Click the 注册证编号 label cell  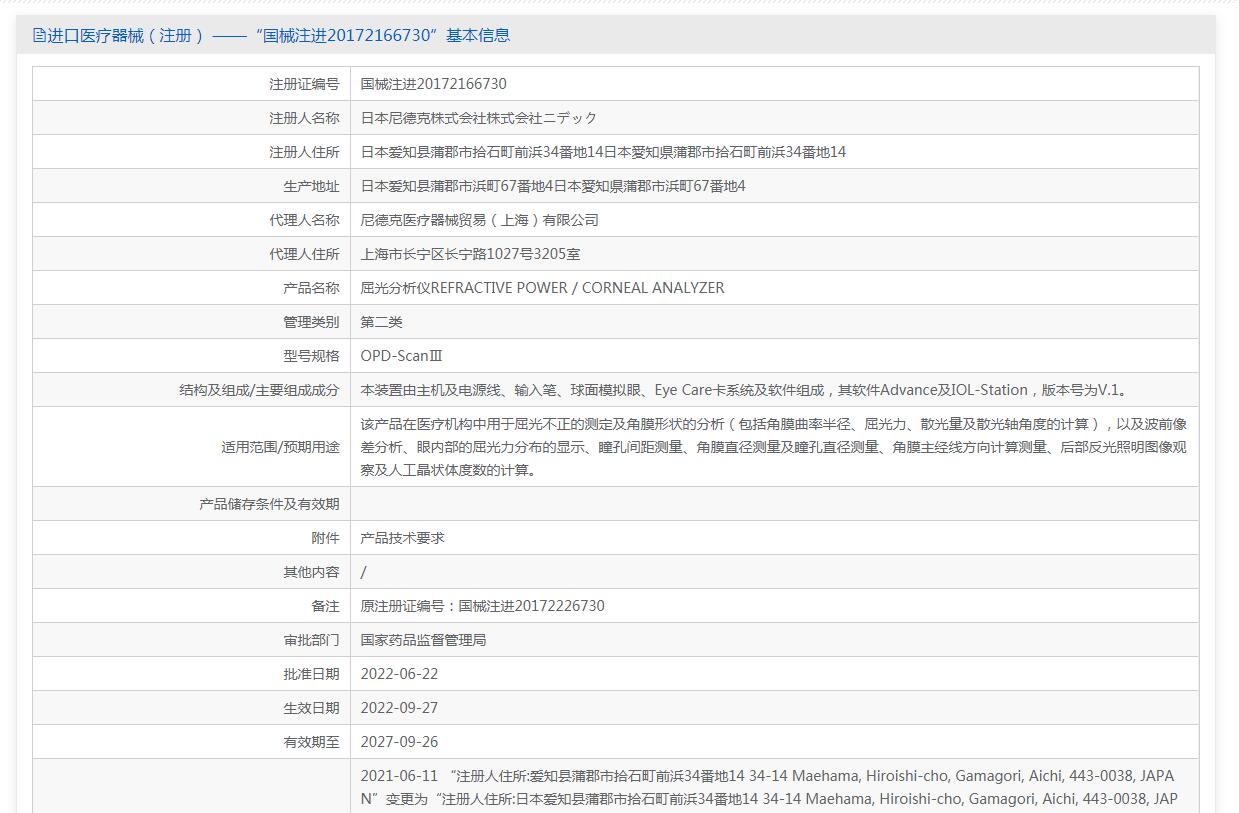304,84
